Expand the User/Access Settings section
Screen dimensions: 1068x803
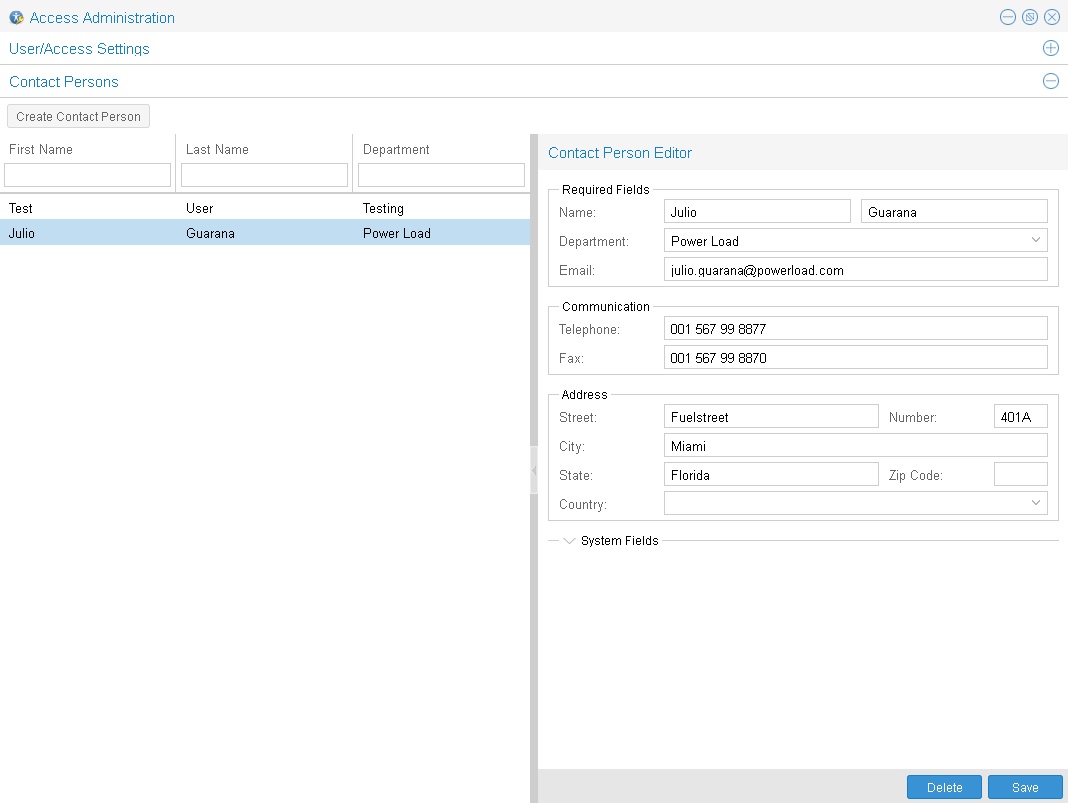pos(1050,48)
